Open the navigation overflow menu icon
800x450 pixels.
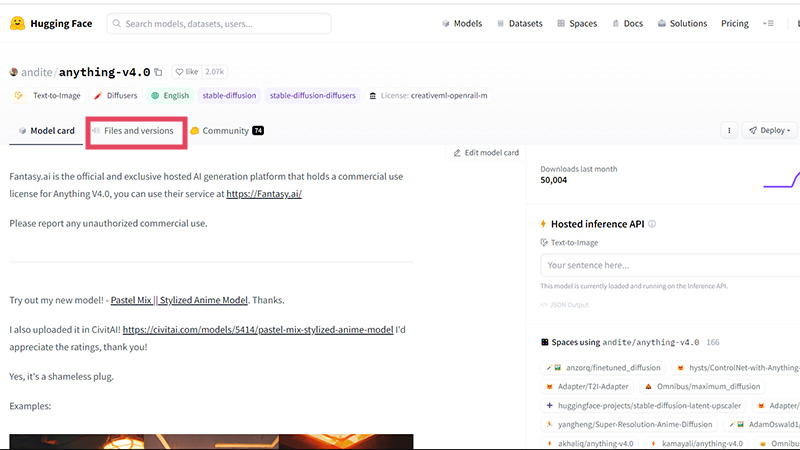pyautogui.click(x=768, y=23)
